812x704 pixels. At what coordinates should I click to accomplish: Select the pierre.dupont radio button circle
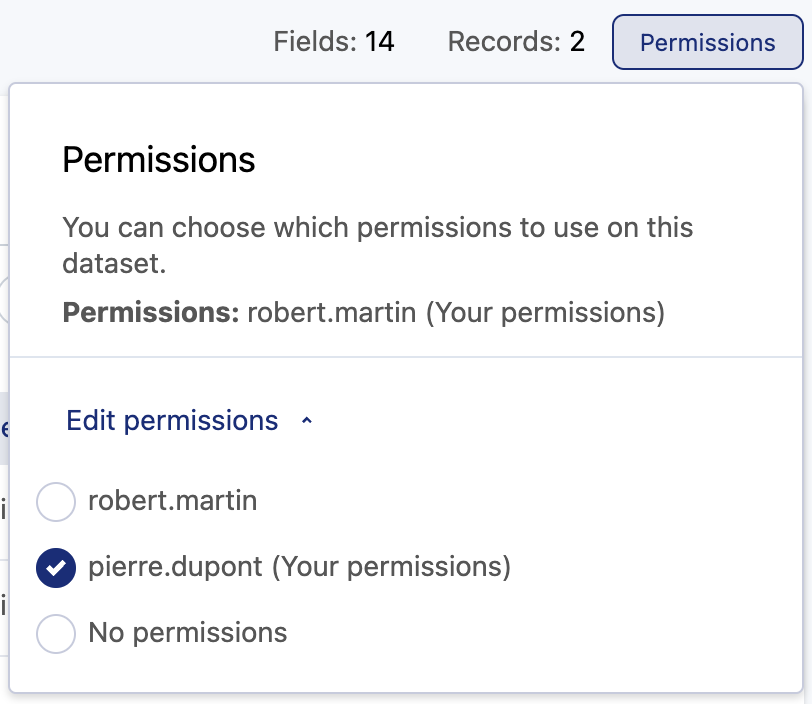click(56, 568)
